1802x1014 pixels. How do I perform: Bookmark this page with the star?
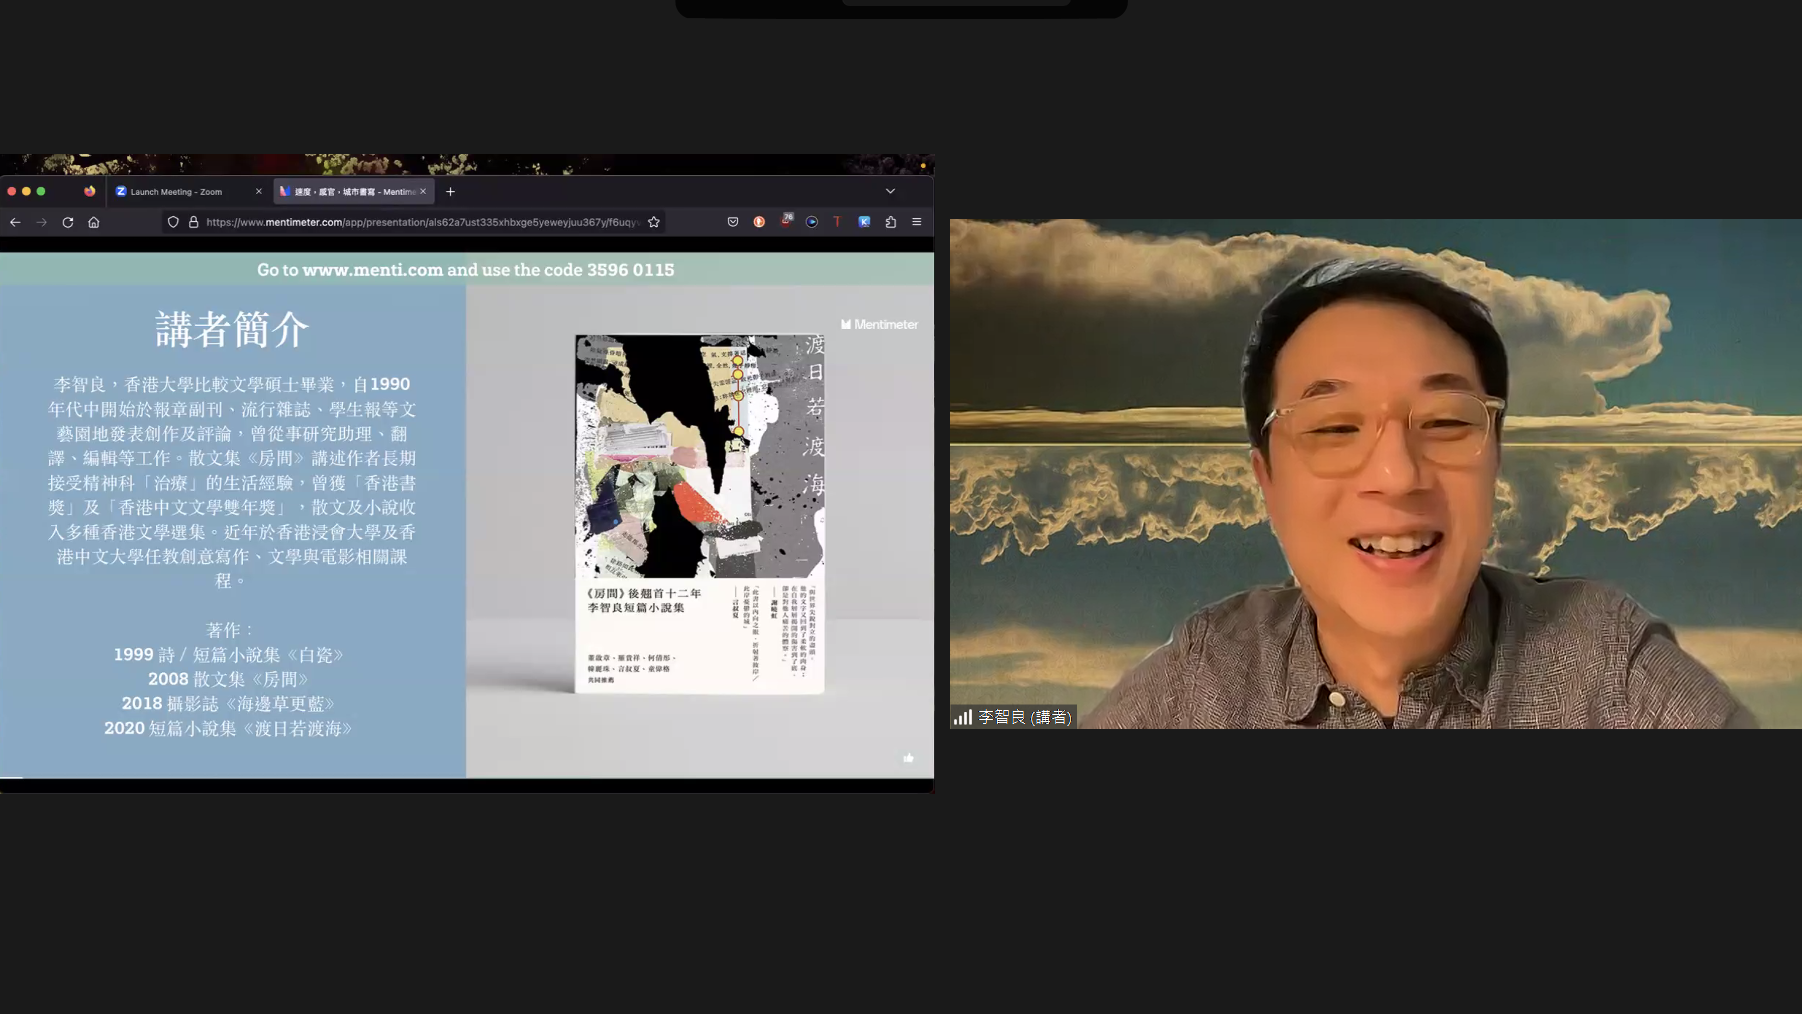[x=654, y=222]
